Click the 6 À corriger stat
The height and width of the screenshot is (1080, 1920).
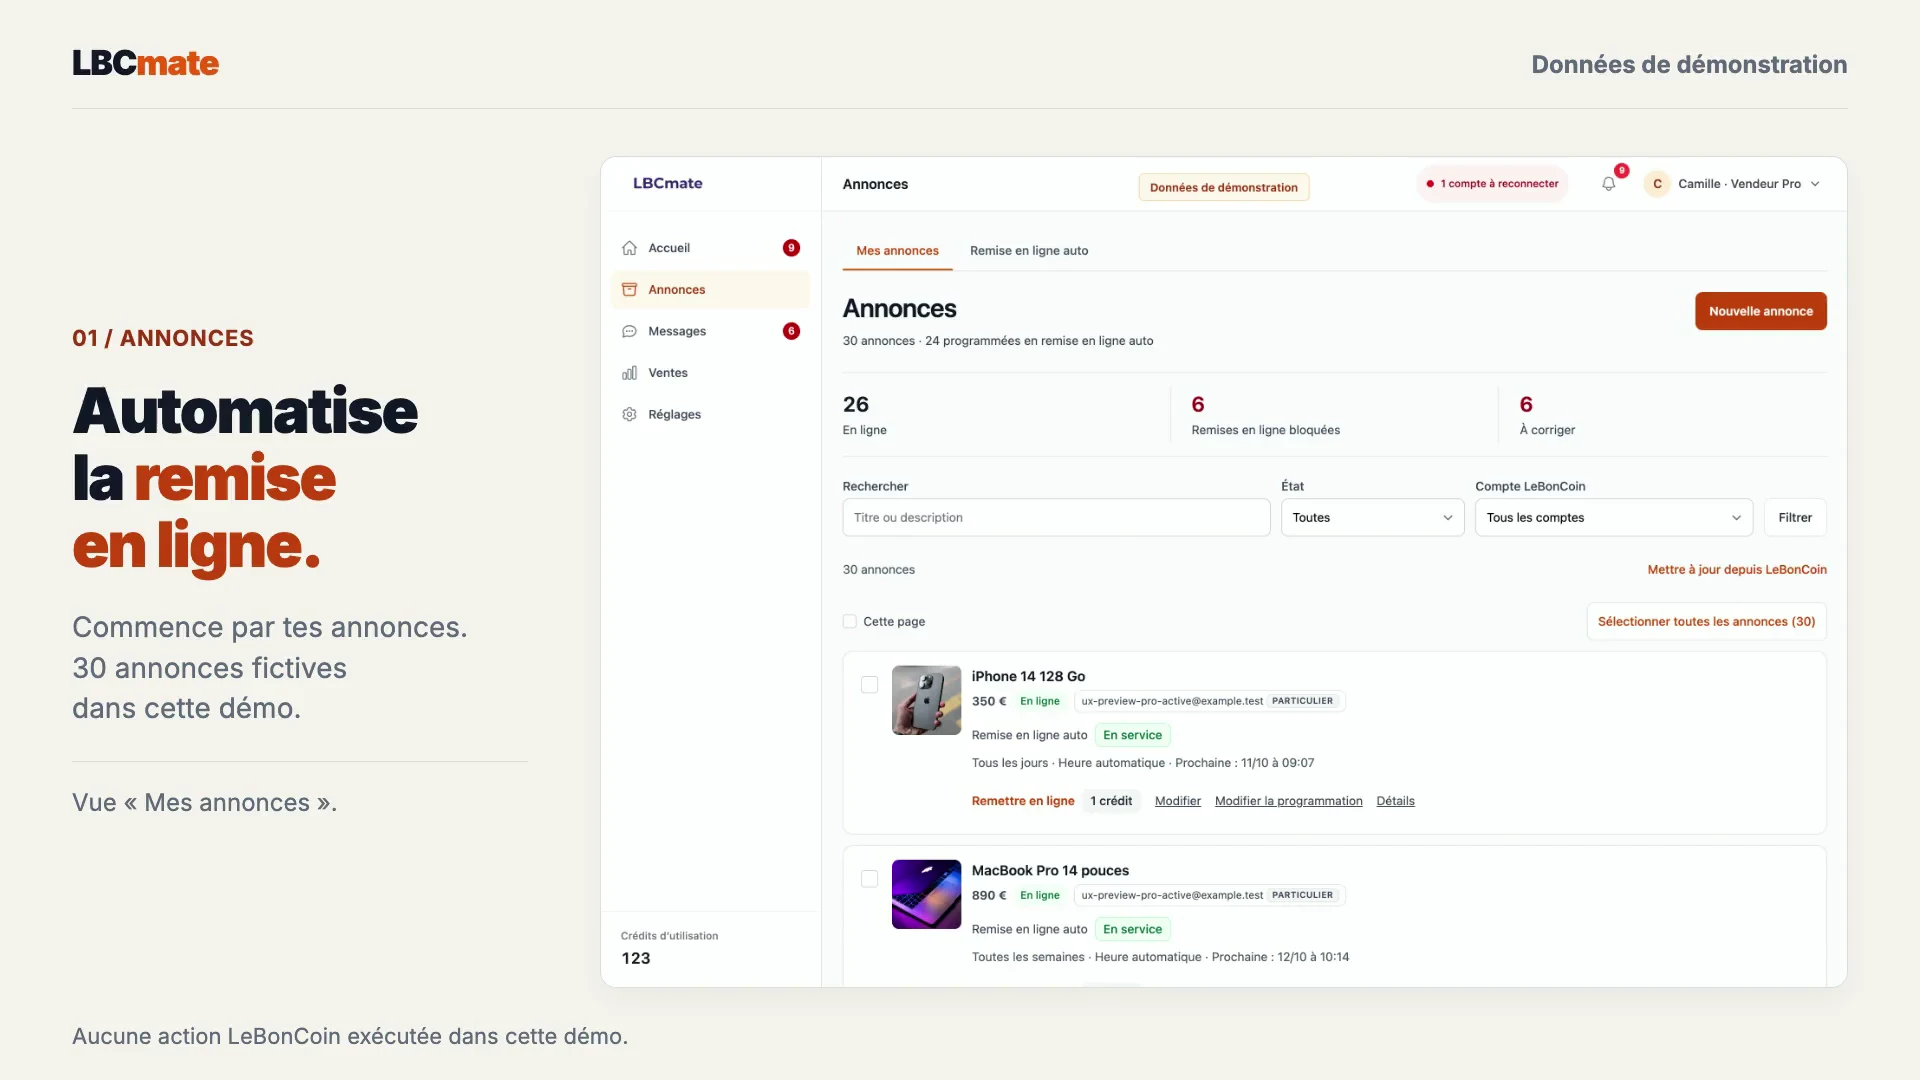1547,415
